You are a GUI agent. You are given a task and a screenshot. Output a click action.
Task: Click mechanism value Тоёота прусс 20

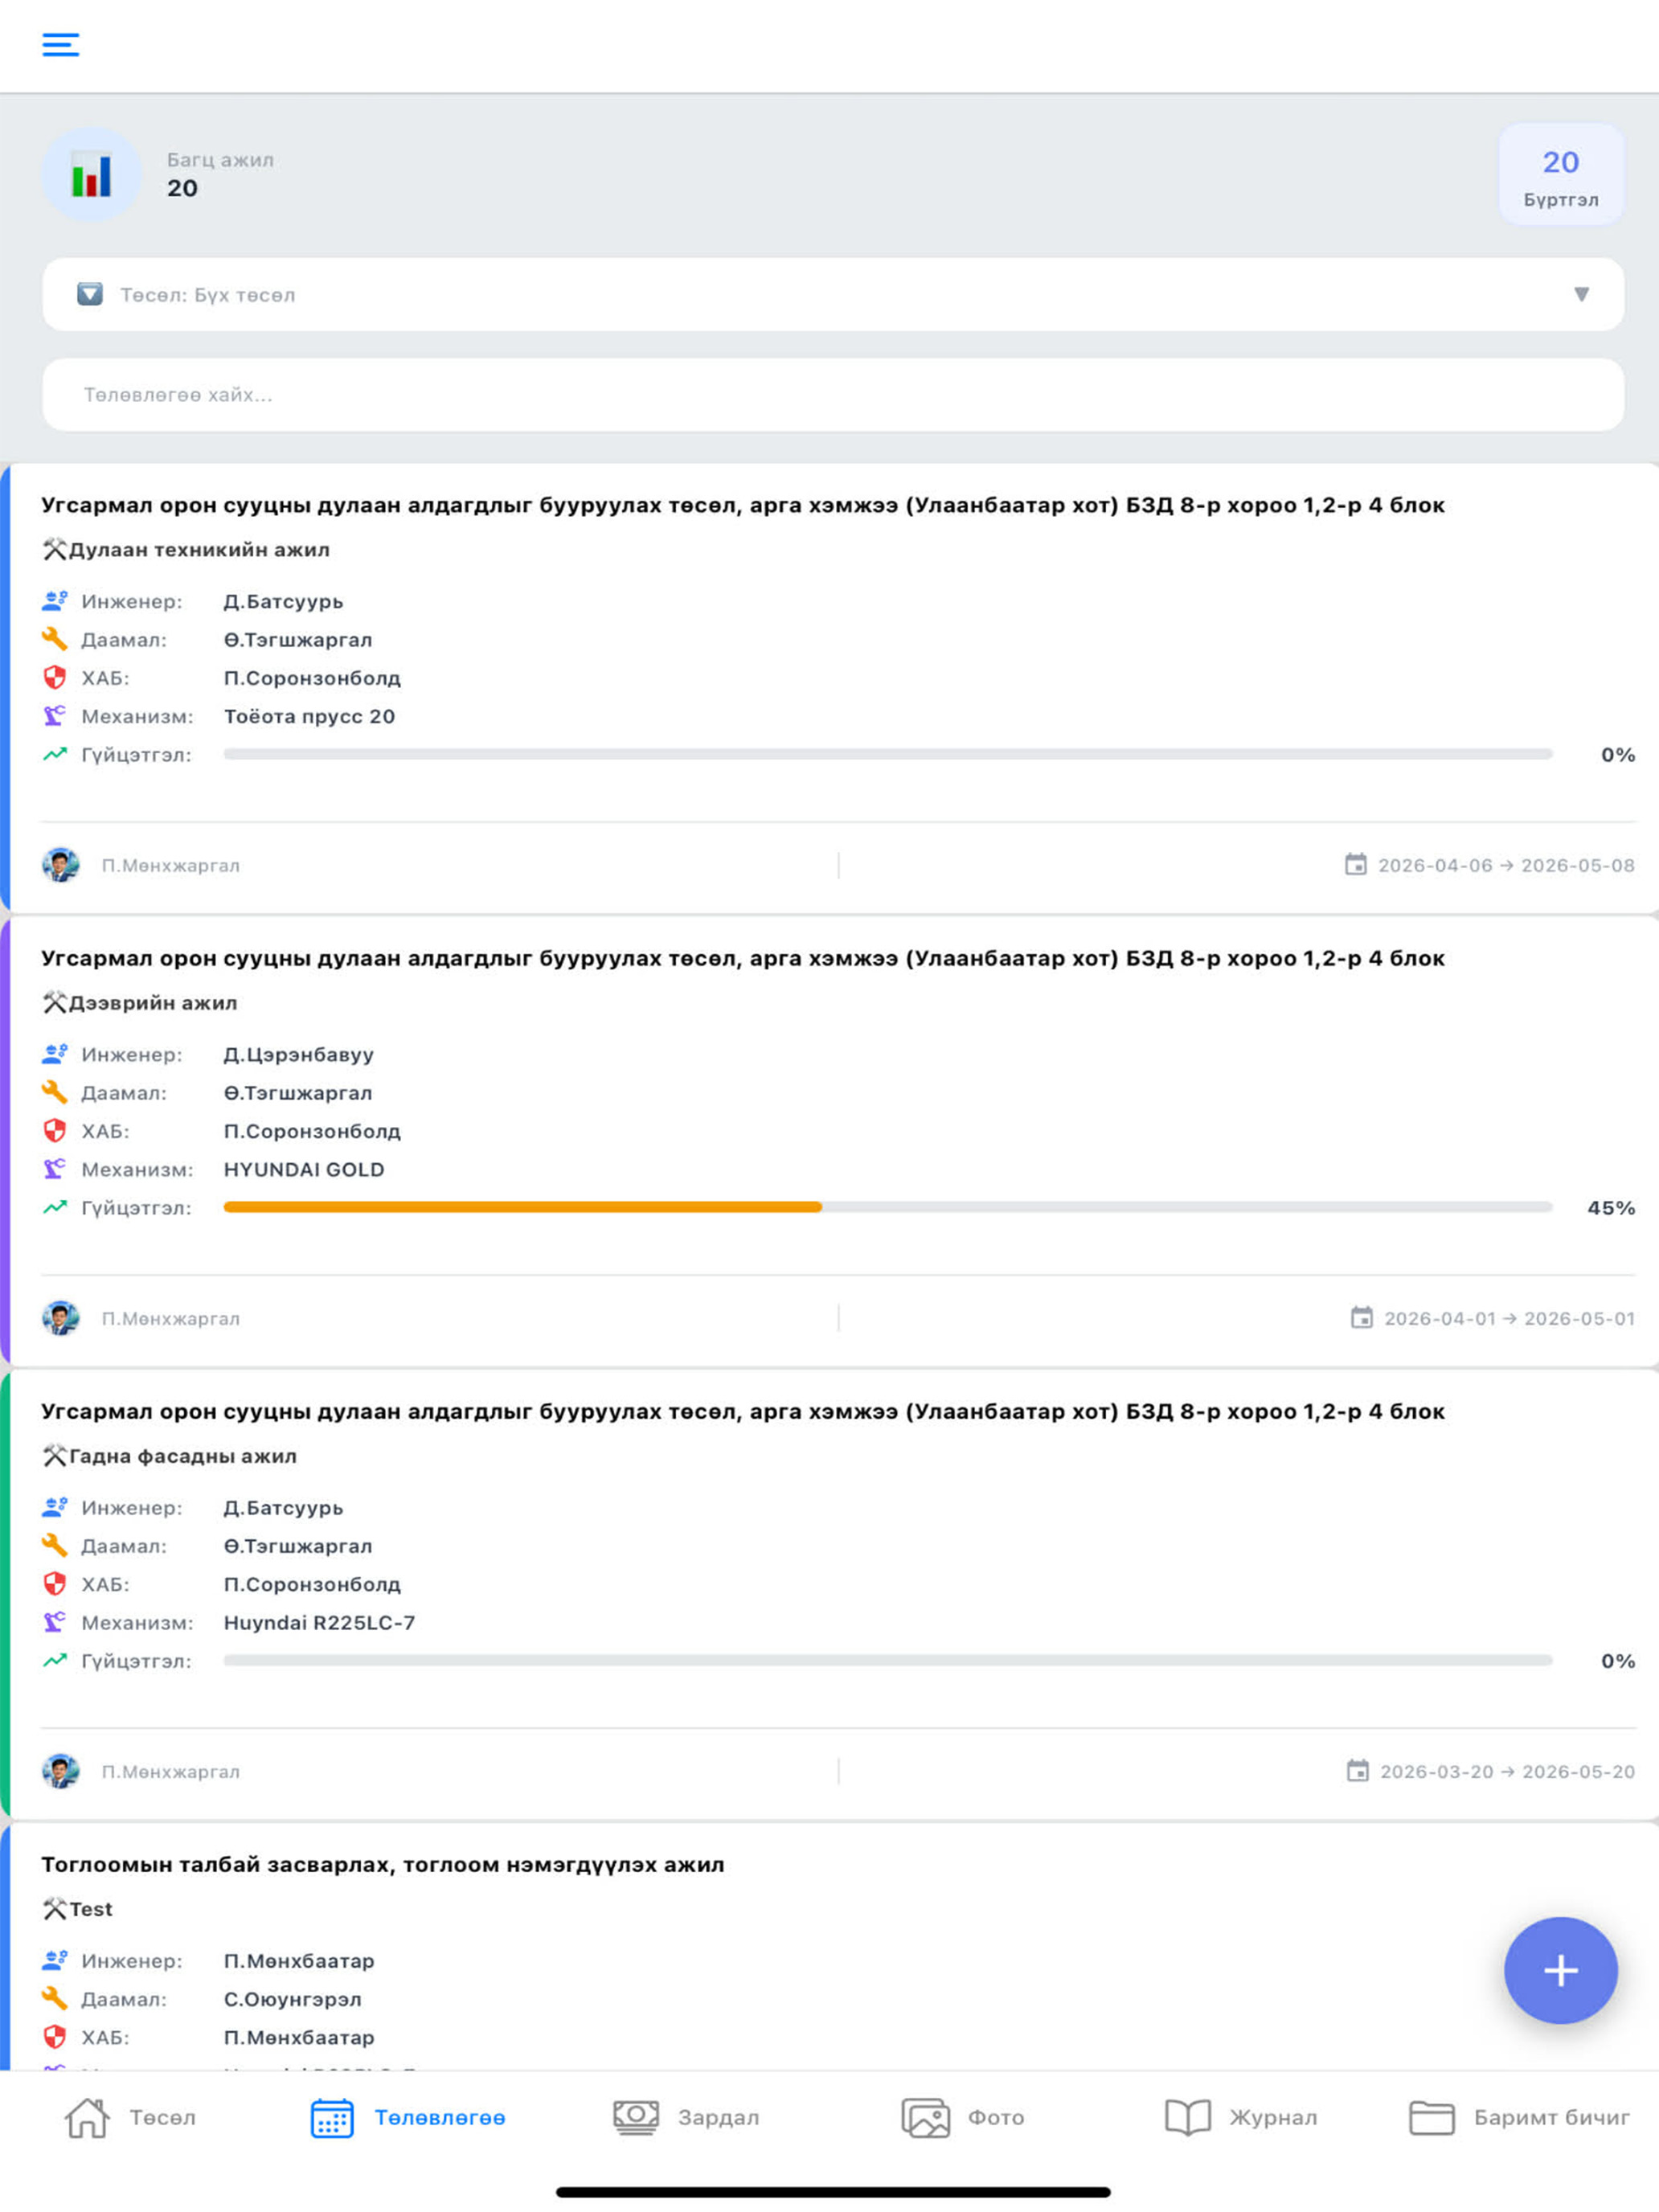pos(309,716)
